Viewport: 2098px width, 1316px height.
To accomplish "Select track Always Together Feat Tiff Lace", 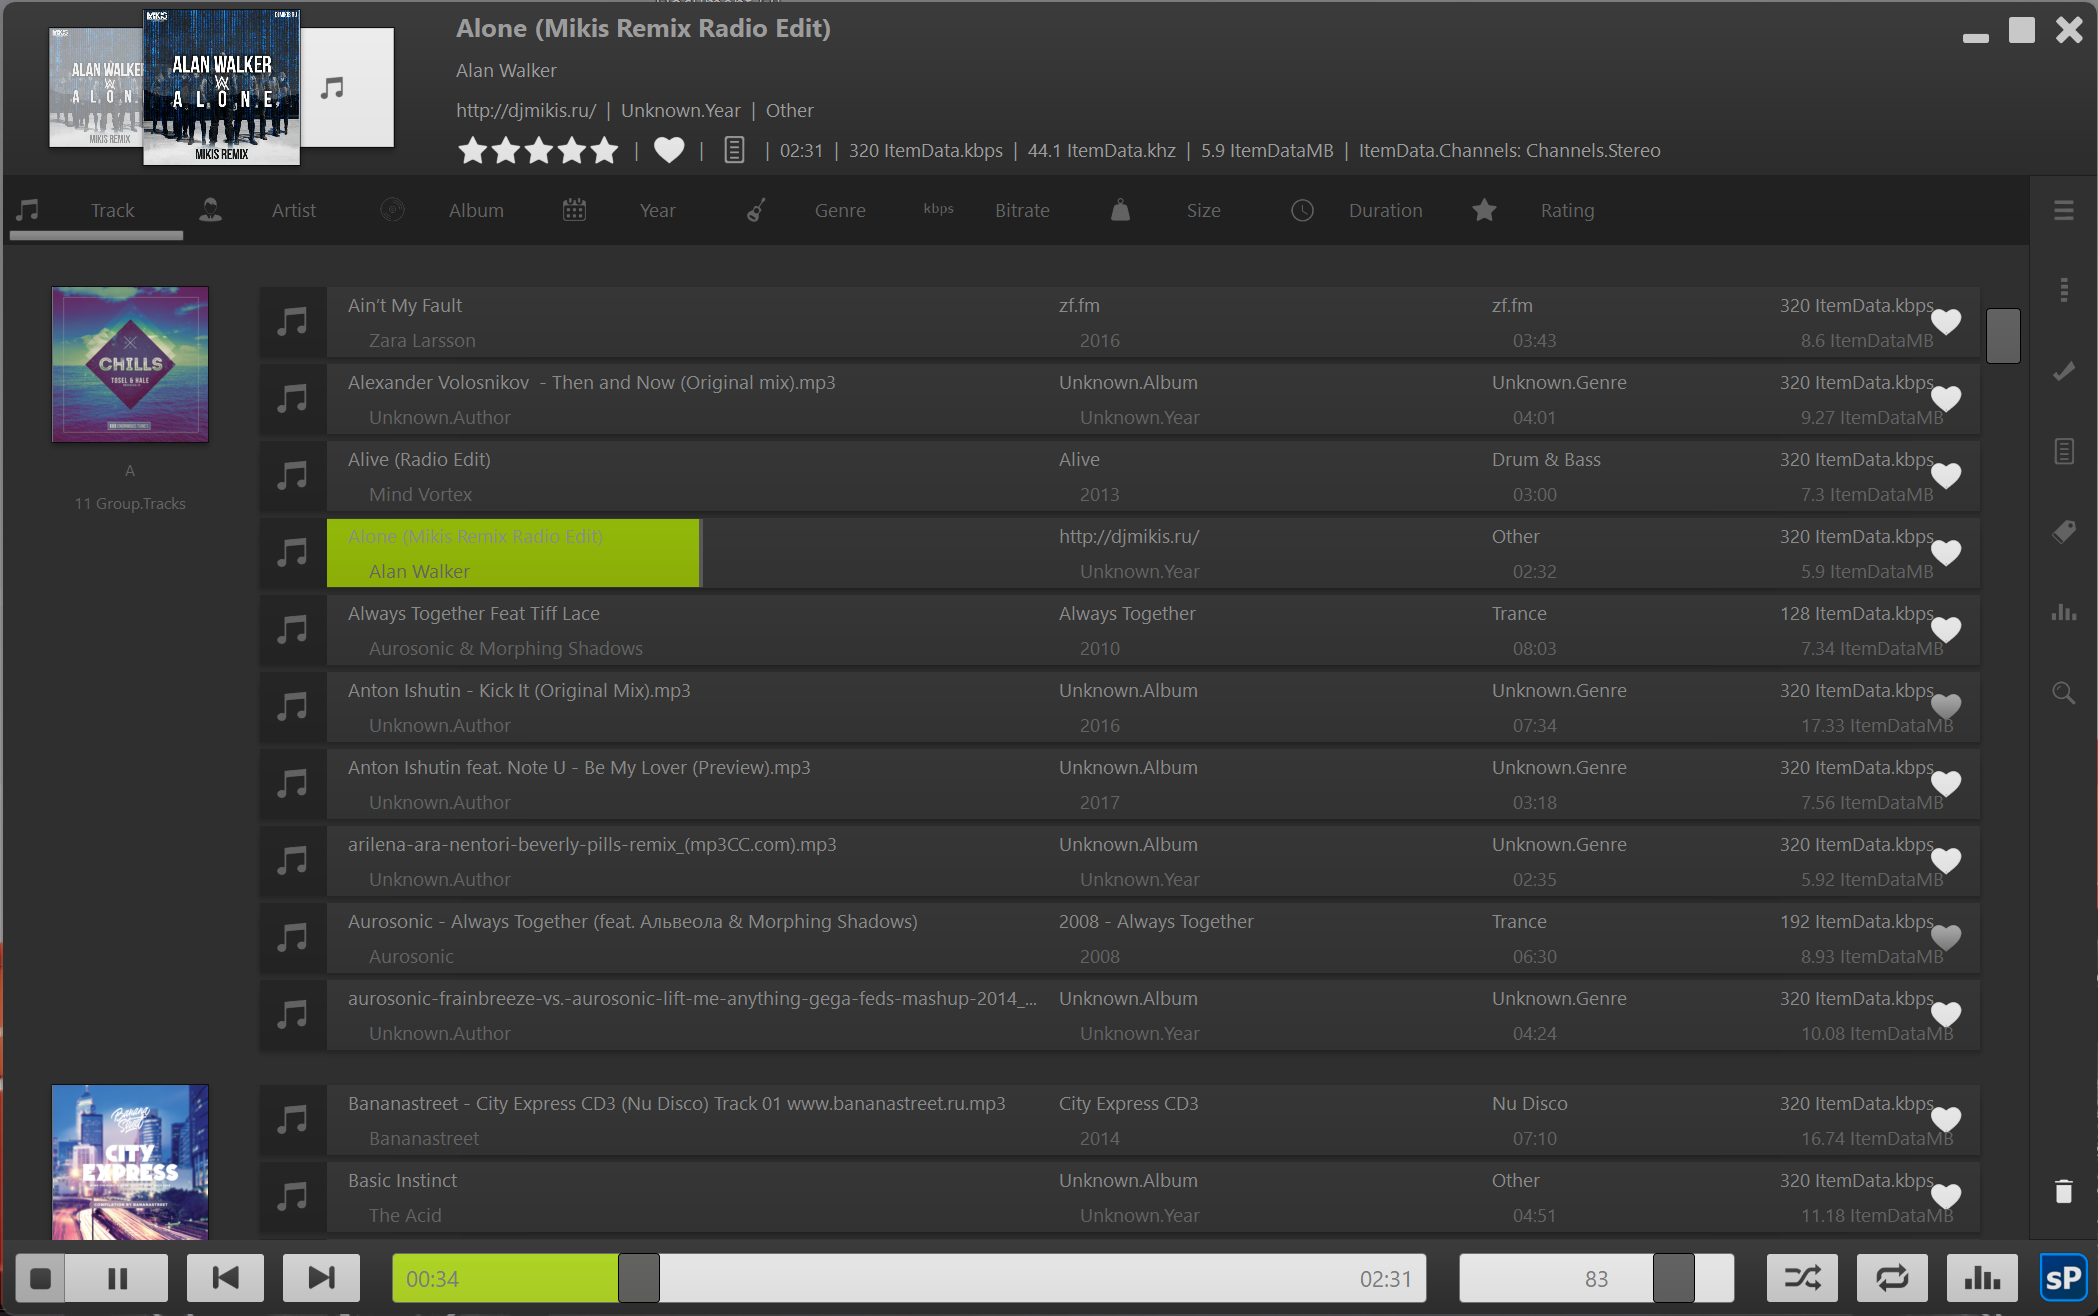I will point(1120,630).
